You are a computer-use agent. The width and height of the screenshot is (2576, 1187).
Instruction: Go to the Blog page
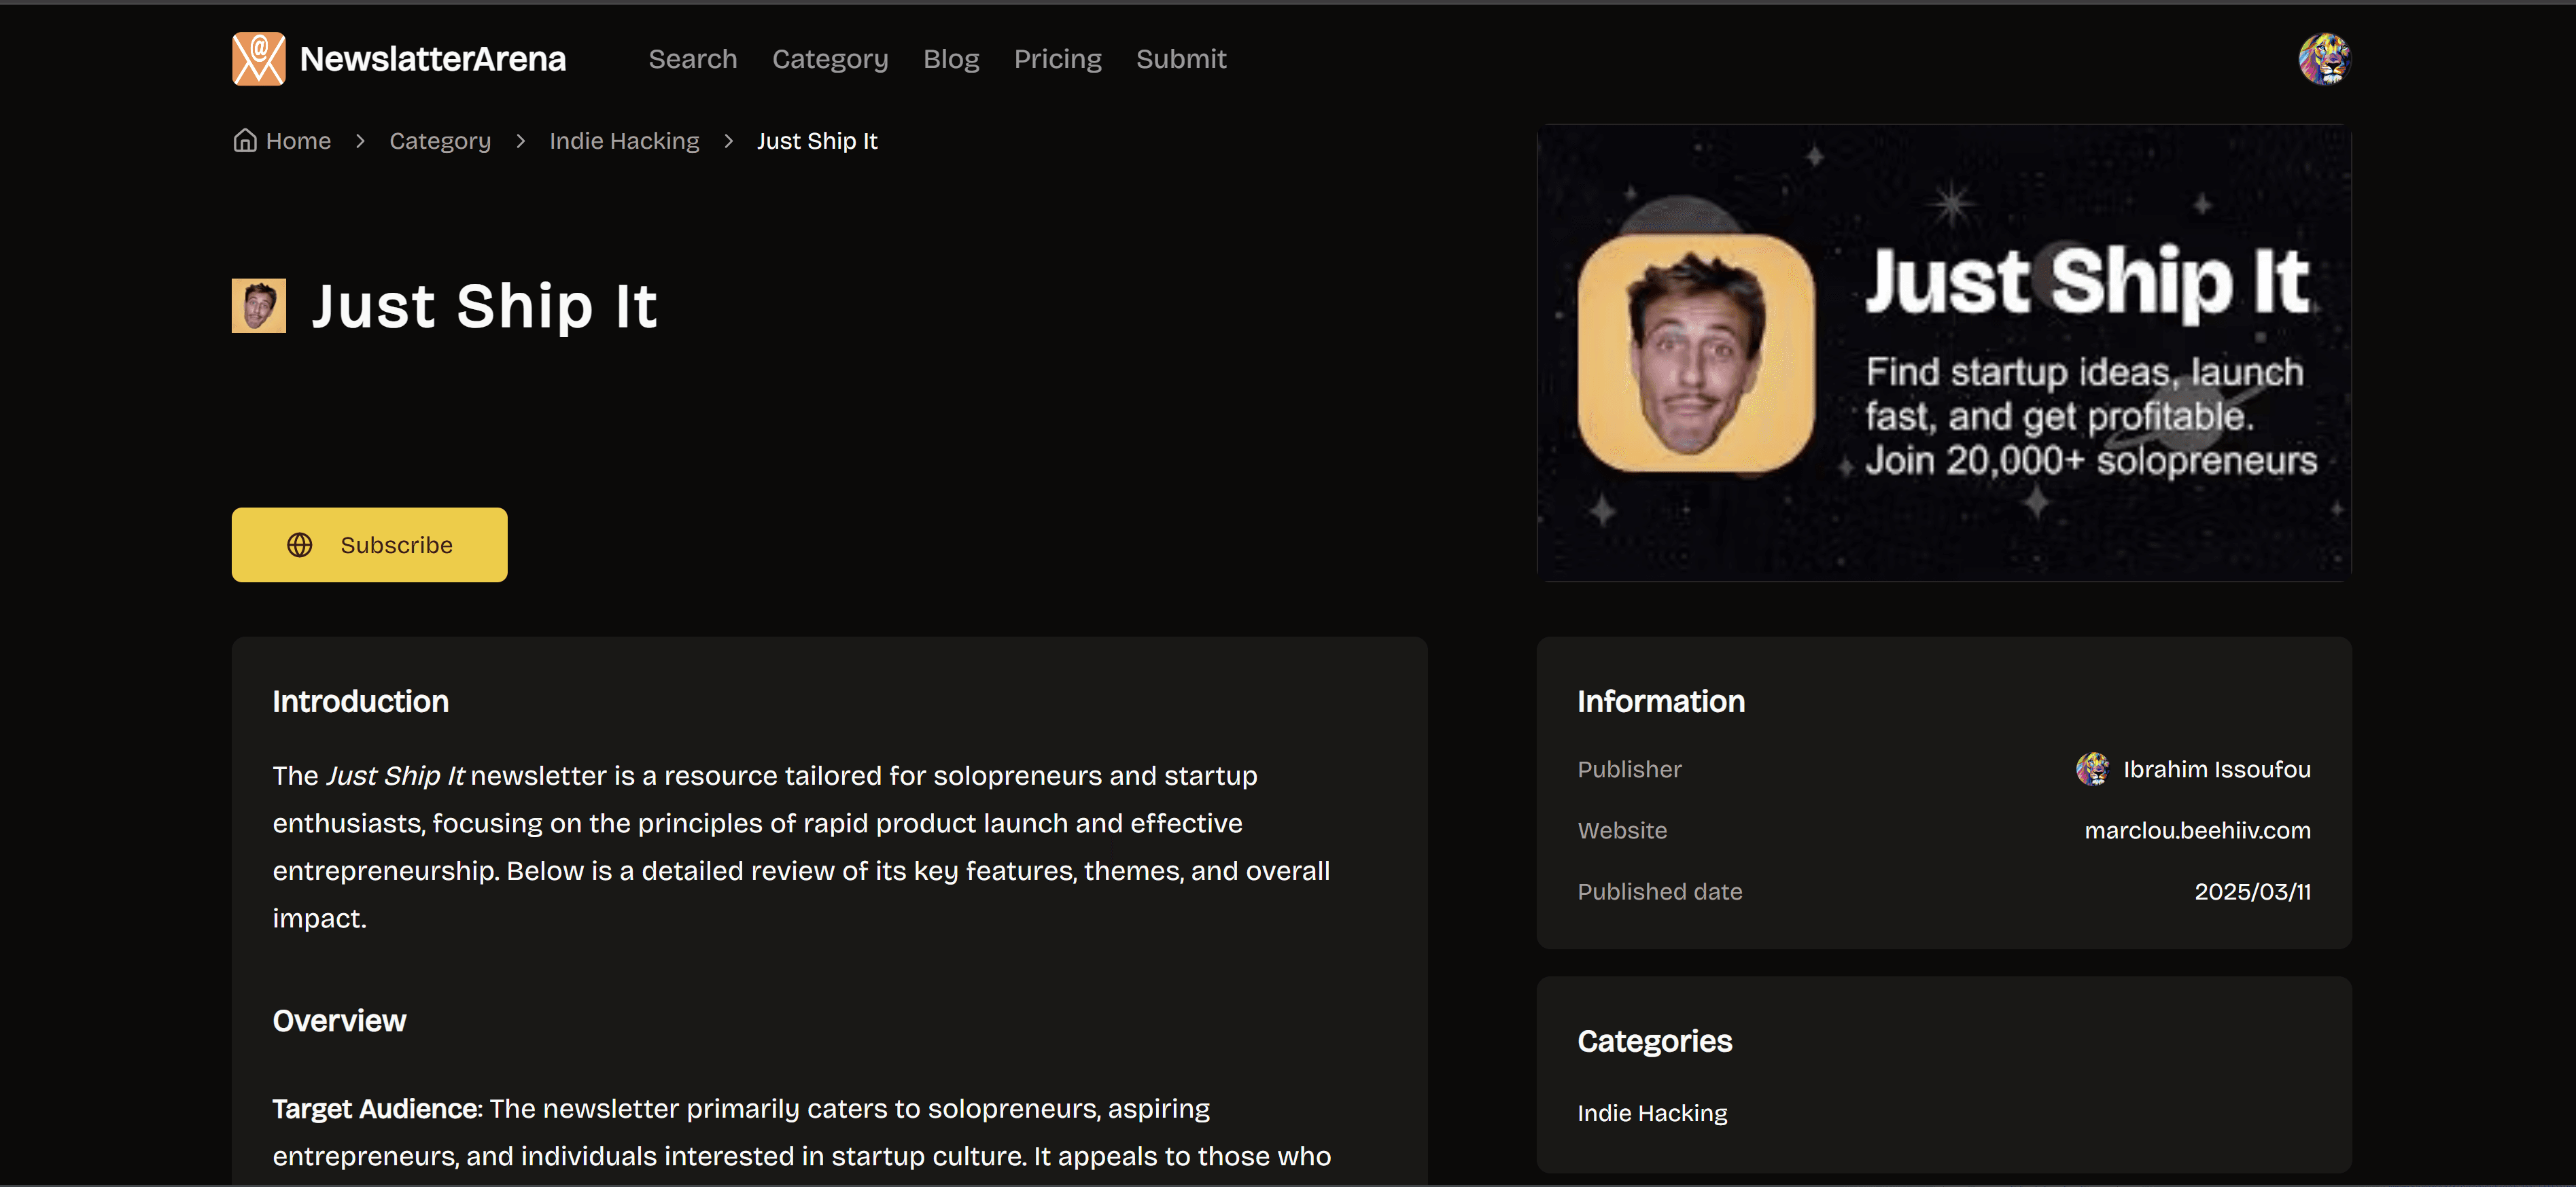[950, 59]
